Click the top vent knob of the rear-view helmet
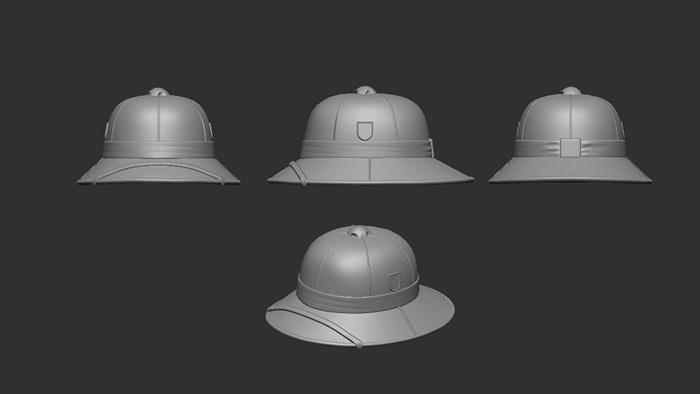Screen dimensions: 700x394 (571, 91)
